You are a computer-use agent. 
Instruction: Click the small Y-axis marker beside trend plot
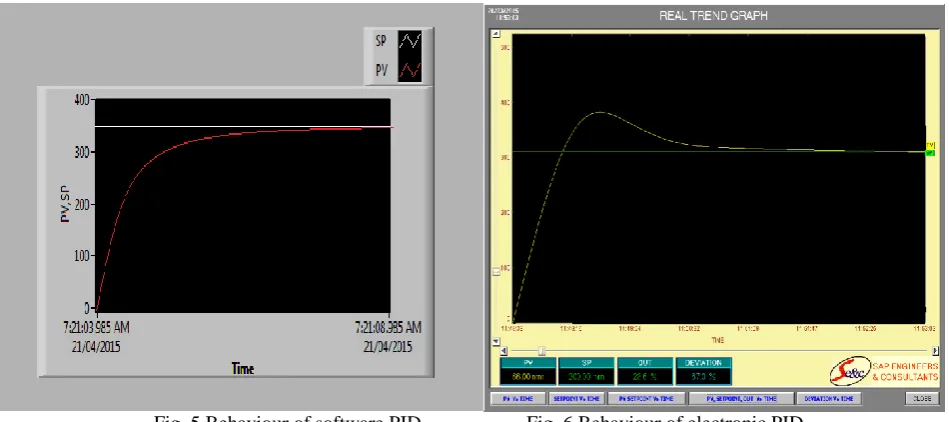pos(497,272)
